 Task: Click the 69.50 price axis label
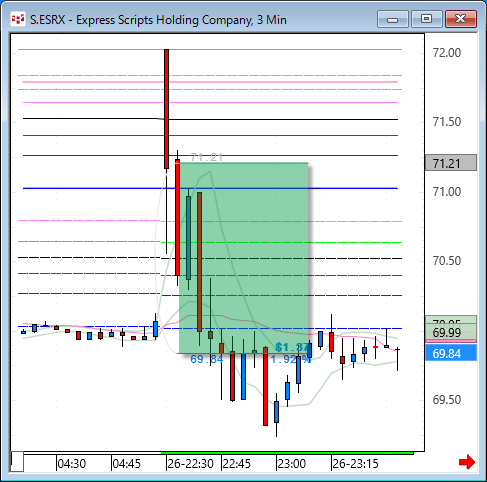[447, 399]
